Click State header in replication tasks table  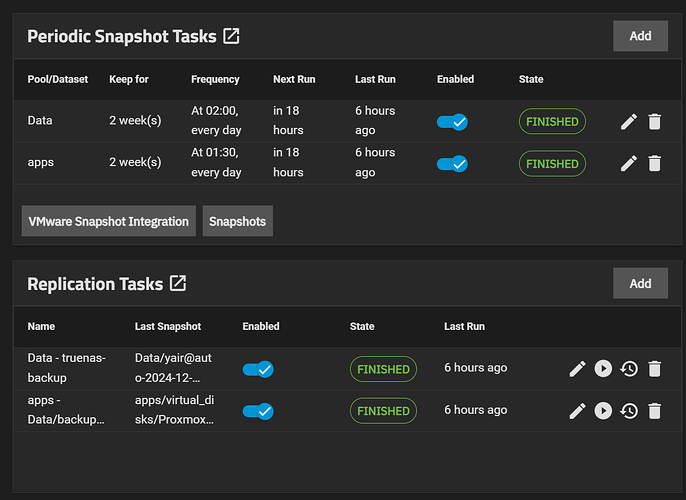362,326
